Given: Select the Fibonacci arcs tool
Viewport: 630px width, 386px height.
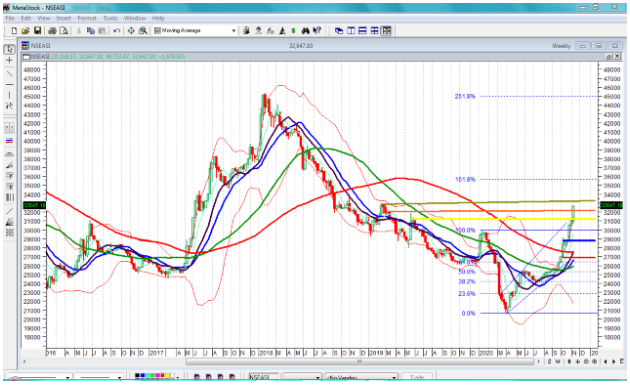Looking at the screenshot, I should coord(9,154).
